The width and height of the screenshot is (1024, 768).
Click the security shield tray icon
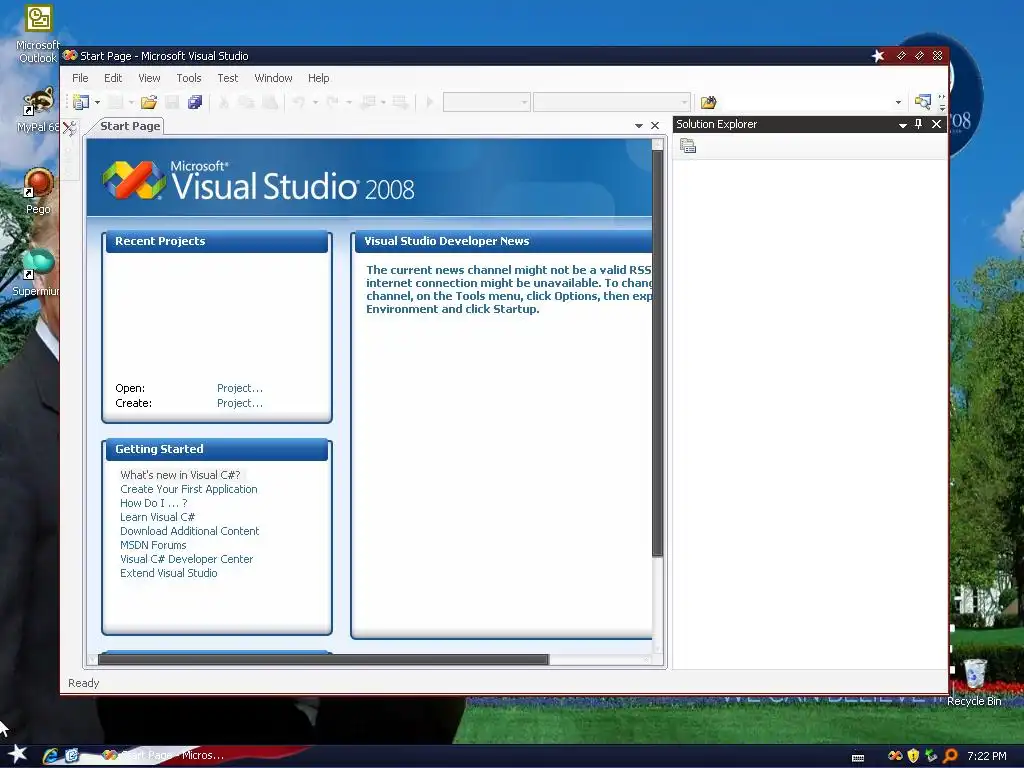(x=913, y=756)
